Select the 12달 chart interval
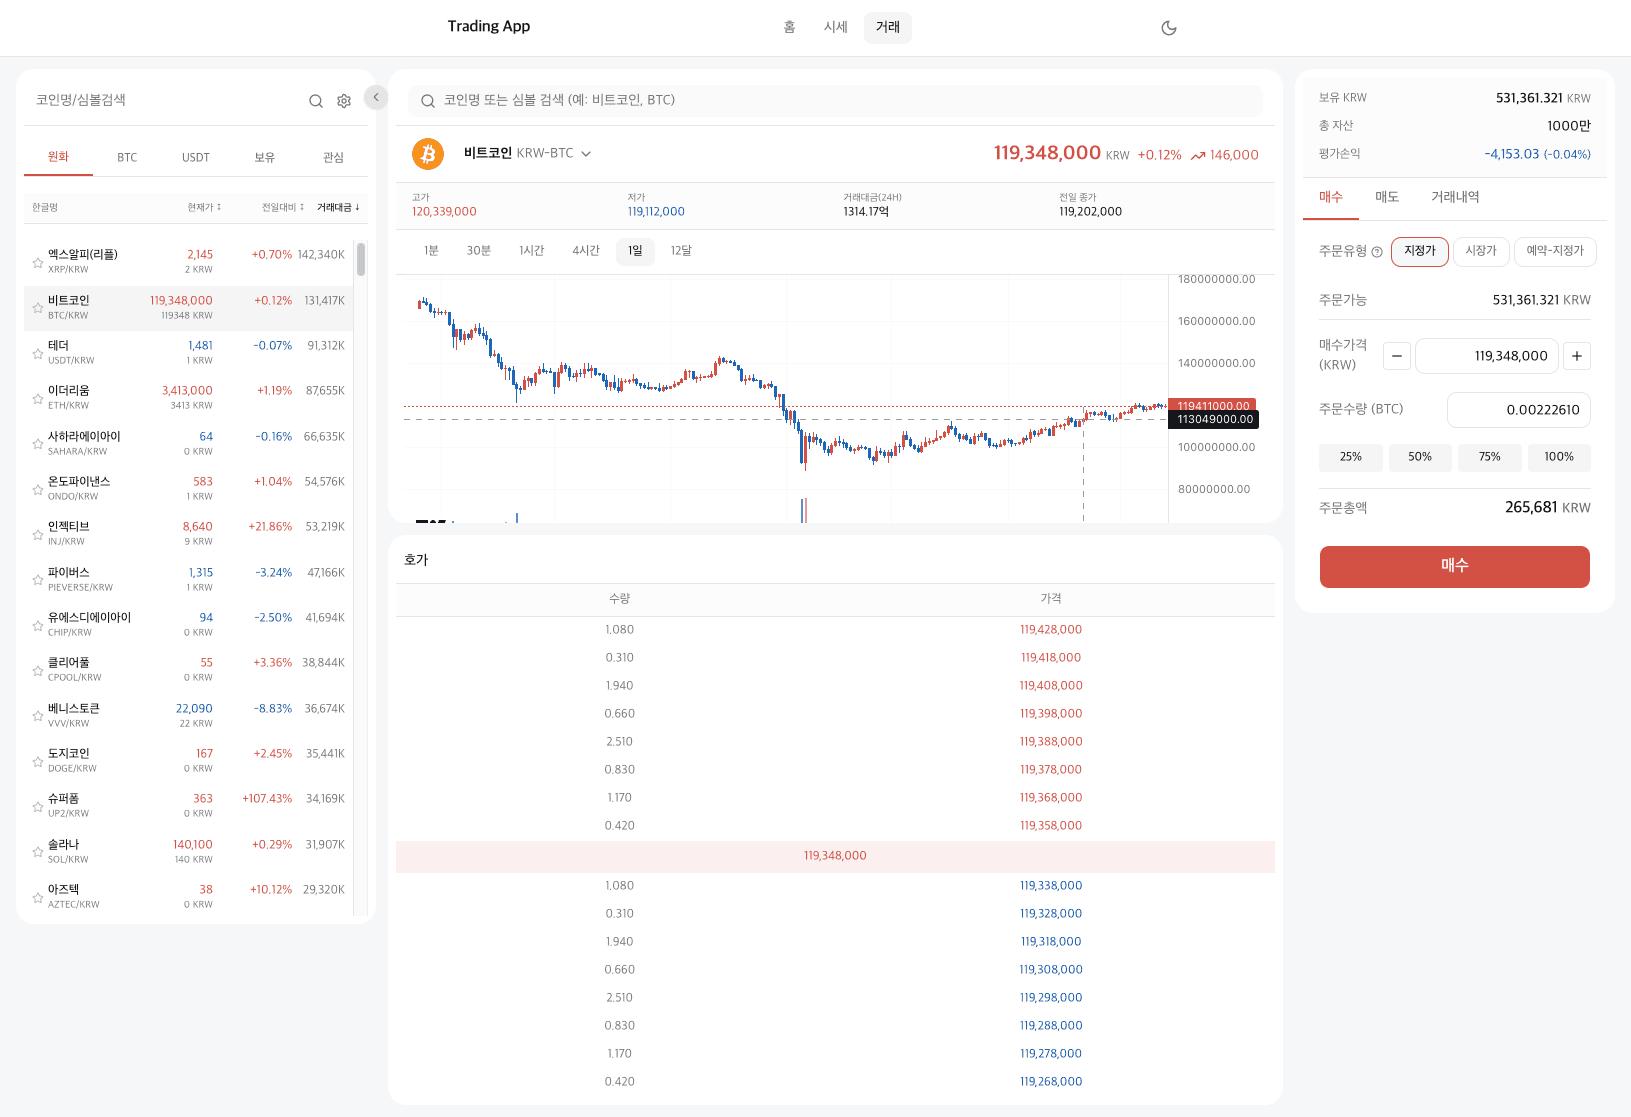The width and height of the screenshot is (1631, 1117). pyautogui.click(x=681, y=251)
